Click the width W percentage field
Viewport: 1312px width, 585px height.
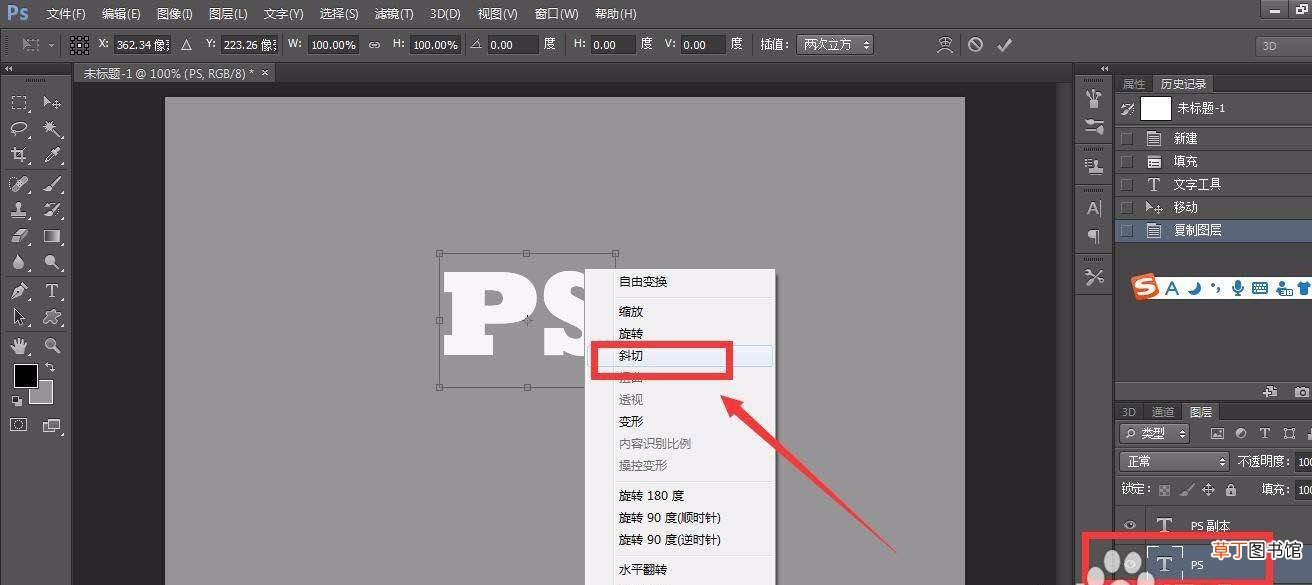[x=332, y=45]
